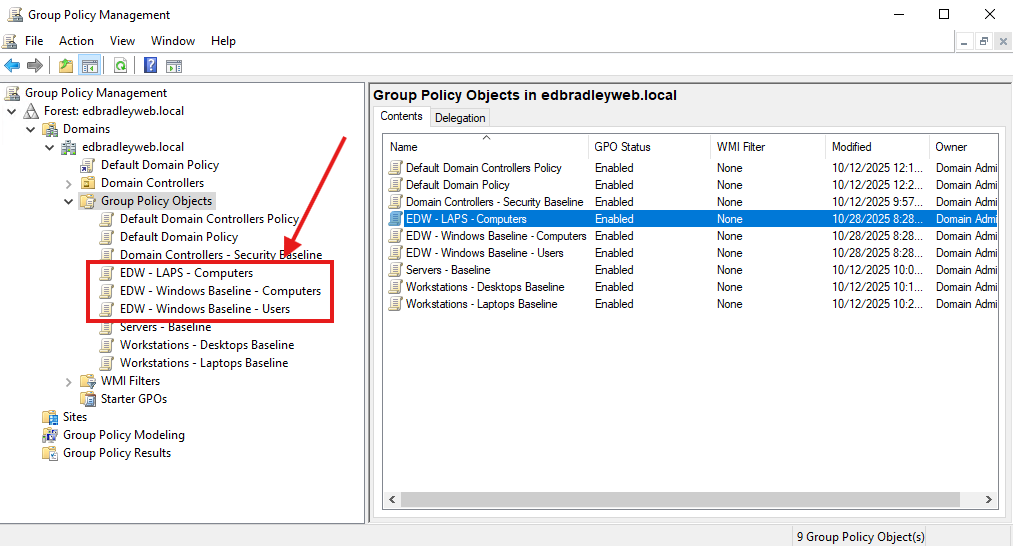Collapse the edbradleyweb.local domain node
The width and height of the screenshot is (1013, 546).
tap(50, 147)
